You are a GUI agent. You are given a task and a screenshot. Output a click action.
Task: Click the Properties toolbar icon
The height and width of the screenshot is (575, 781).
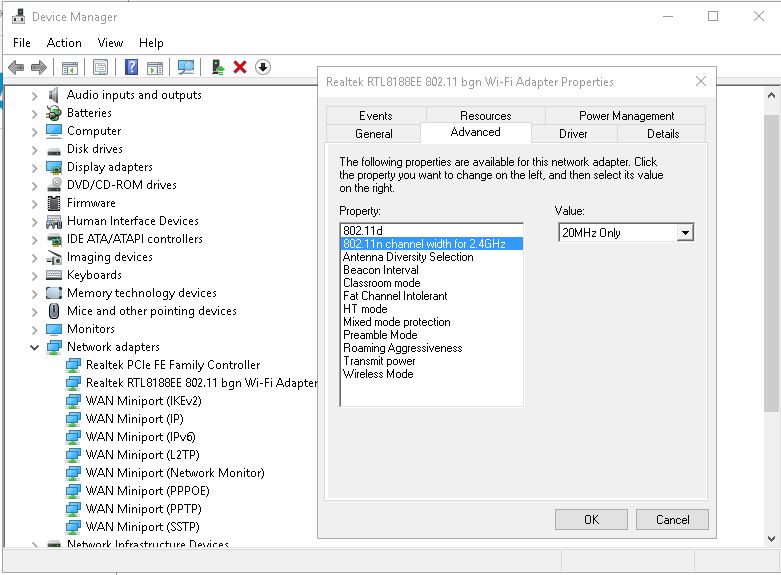(100, 67)
